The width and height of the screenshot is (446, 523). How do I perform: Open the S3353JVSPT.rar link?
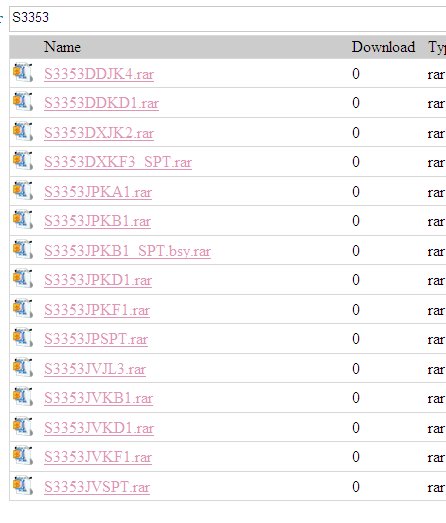point(97,487)
